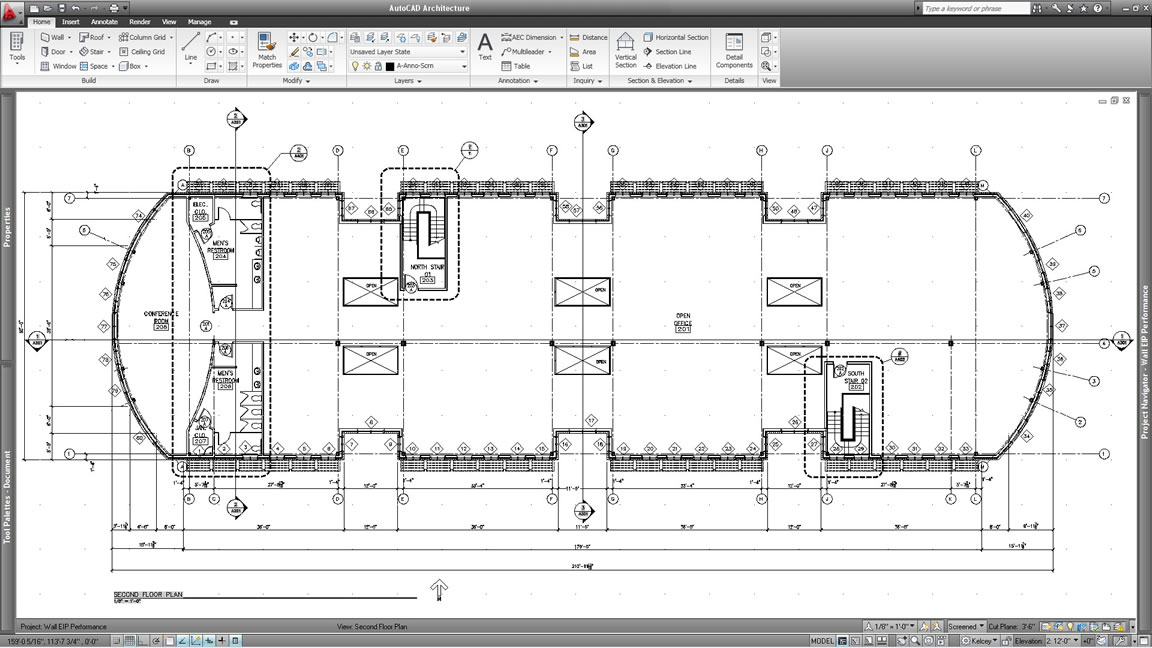Toggle the MODEL space button
Viewport: 1152px width, 648px height.
(x=822, y=640)
